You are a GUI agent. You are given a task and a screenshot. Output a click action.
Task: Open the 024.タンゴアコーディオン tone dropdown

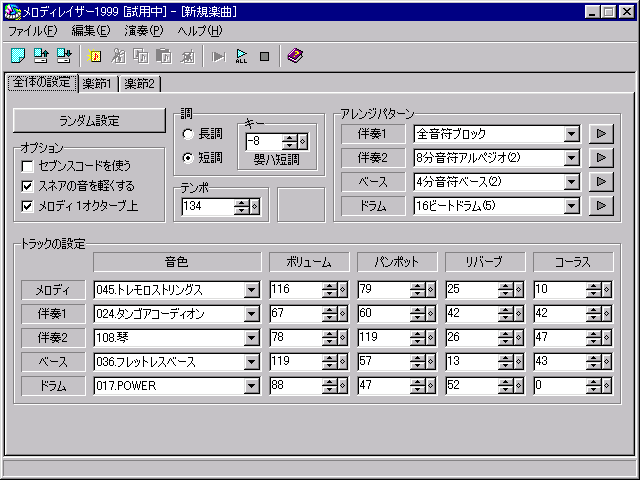click(252, 314)
